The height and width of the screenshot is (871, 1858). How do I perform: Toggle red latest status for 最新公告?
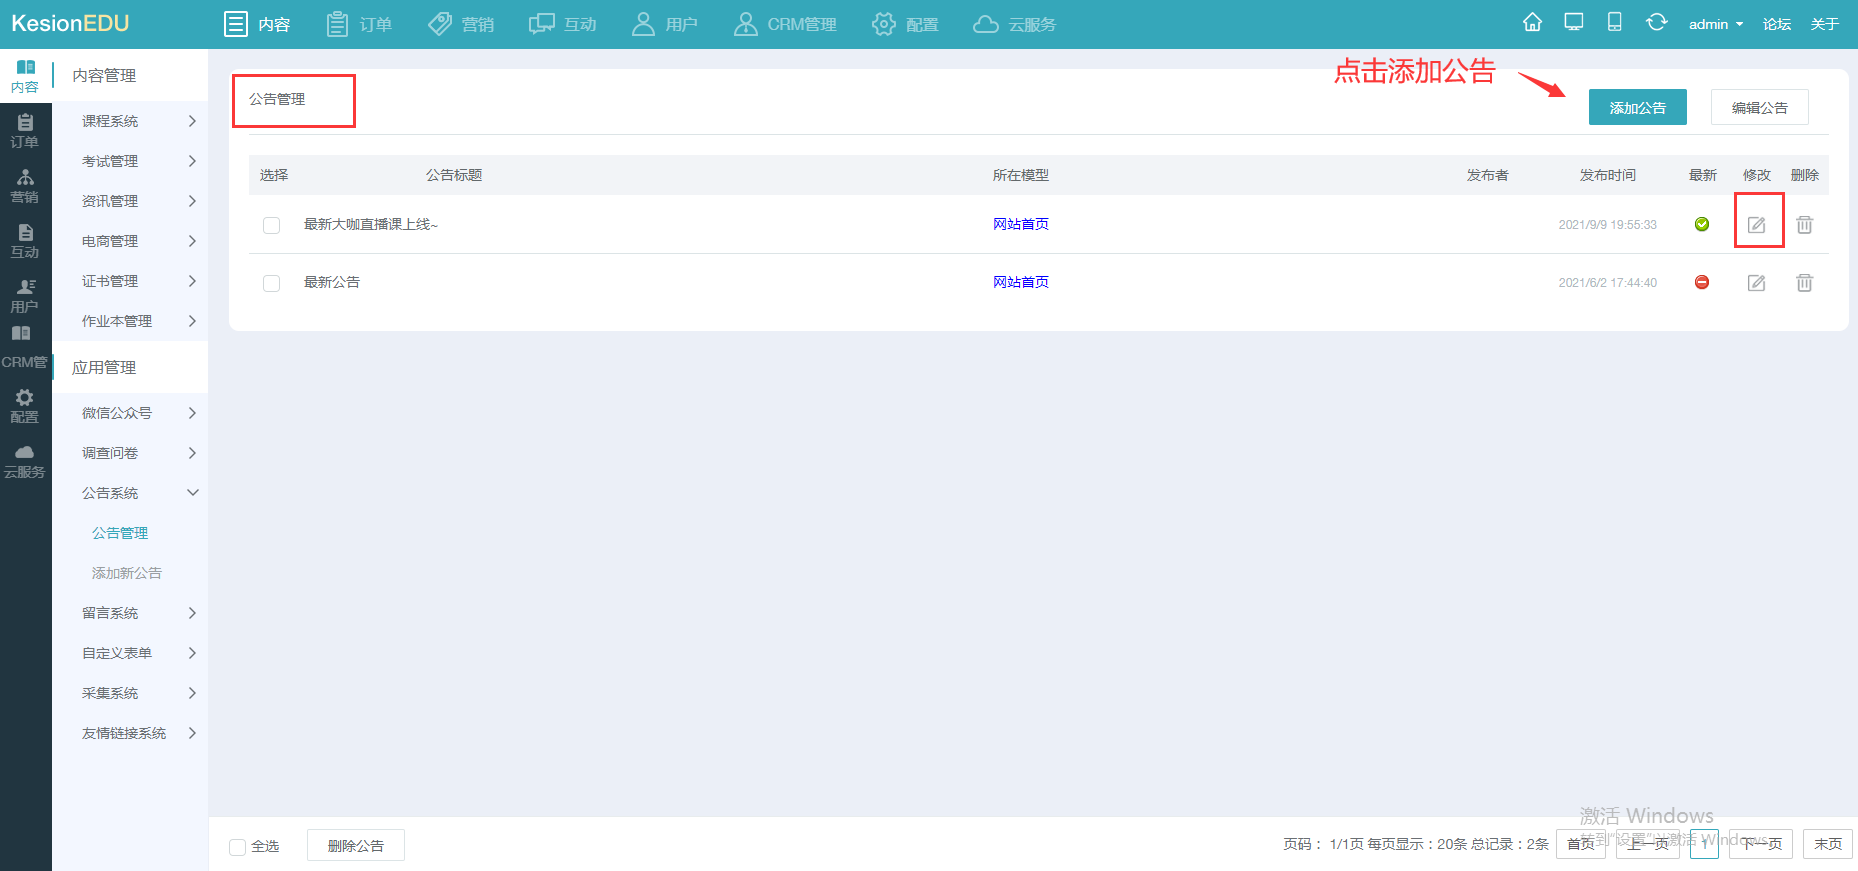click(x=1702, y=282)
